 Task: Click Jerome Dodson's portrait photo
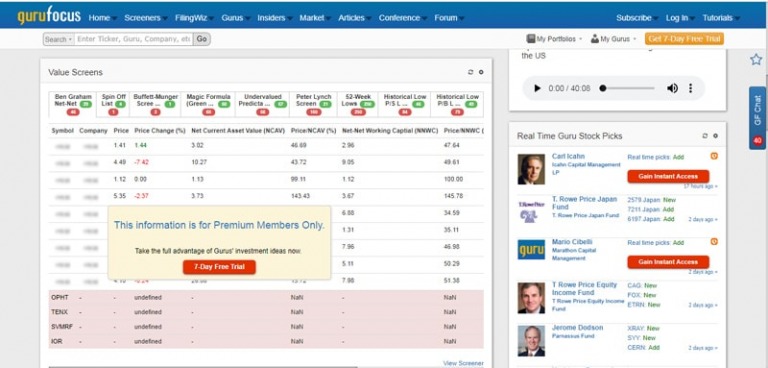coord(531,341)
